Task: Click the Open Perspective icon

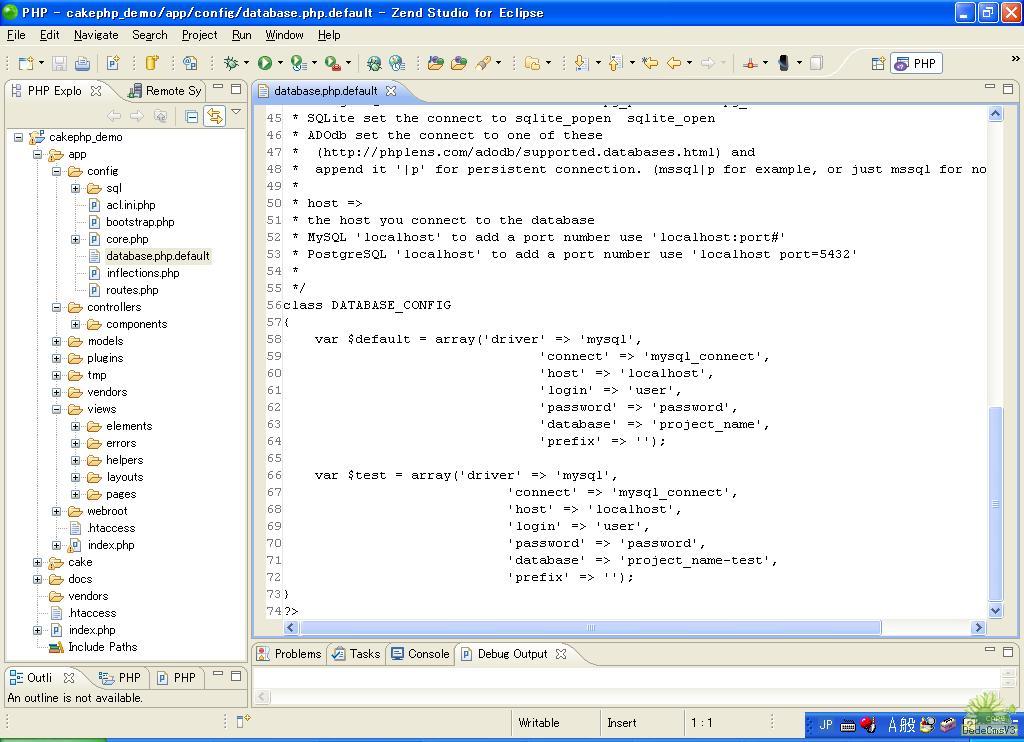Action: coord(878,63)
